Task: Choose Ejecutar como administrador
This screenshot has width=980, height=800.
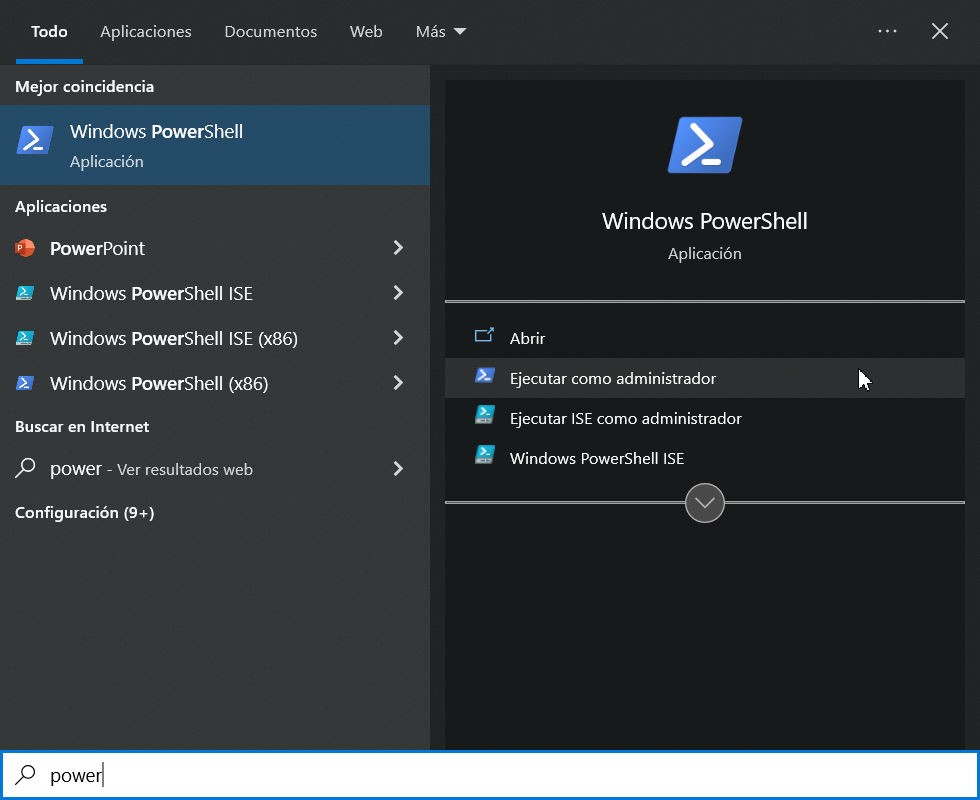Action: click(x=705, y=378)
